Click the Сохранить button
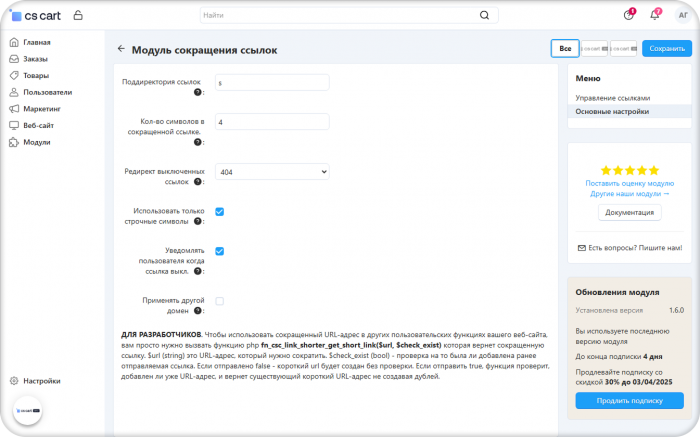 pyautogui.click(x=667, y=48)
